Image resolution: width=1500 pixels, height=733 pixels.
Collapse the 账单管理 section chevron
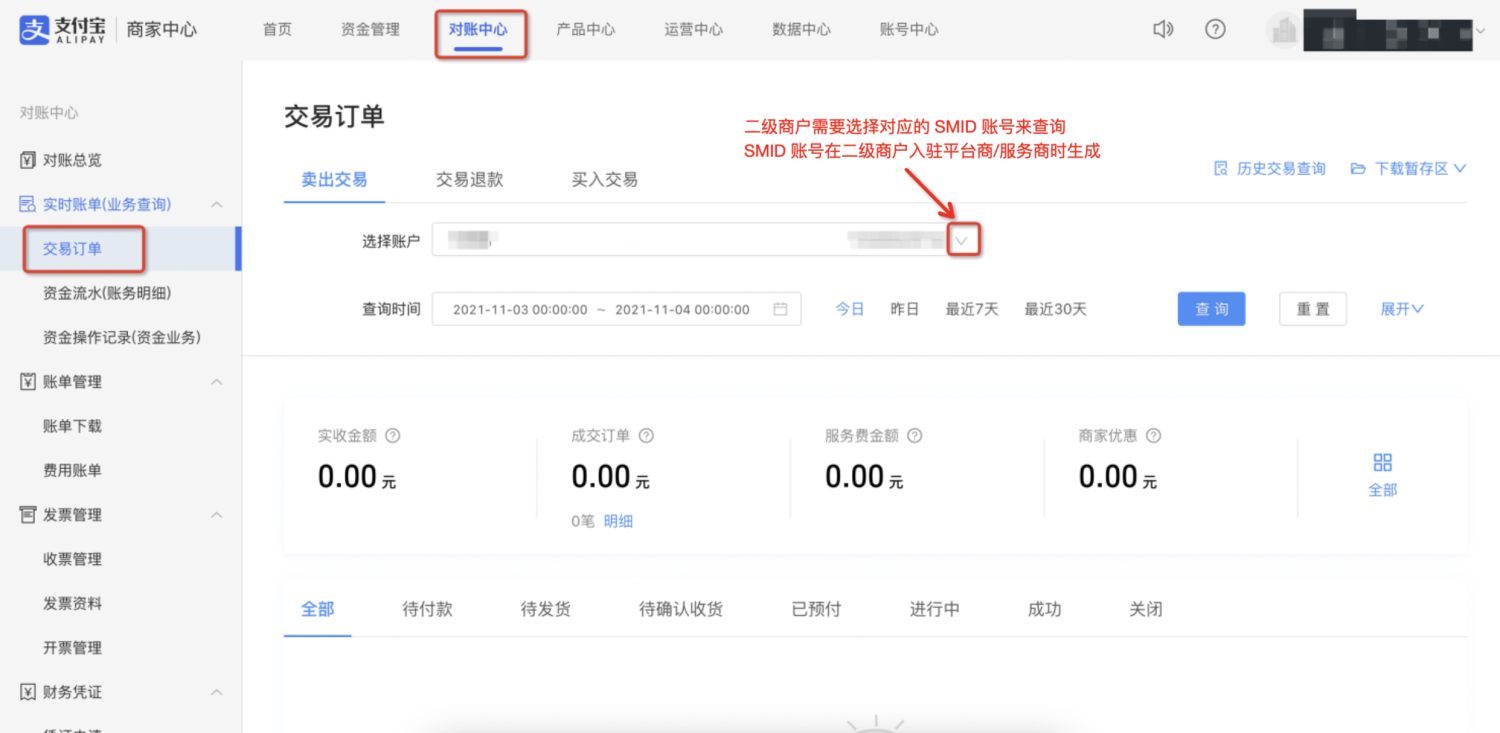tap(216, 382)
